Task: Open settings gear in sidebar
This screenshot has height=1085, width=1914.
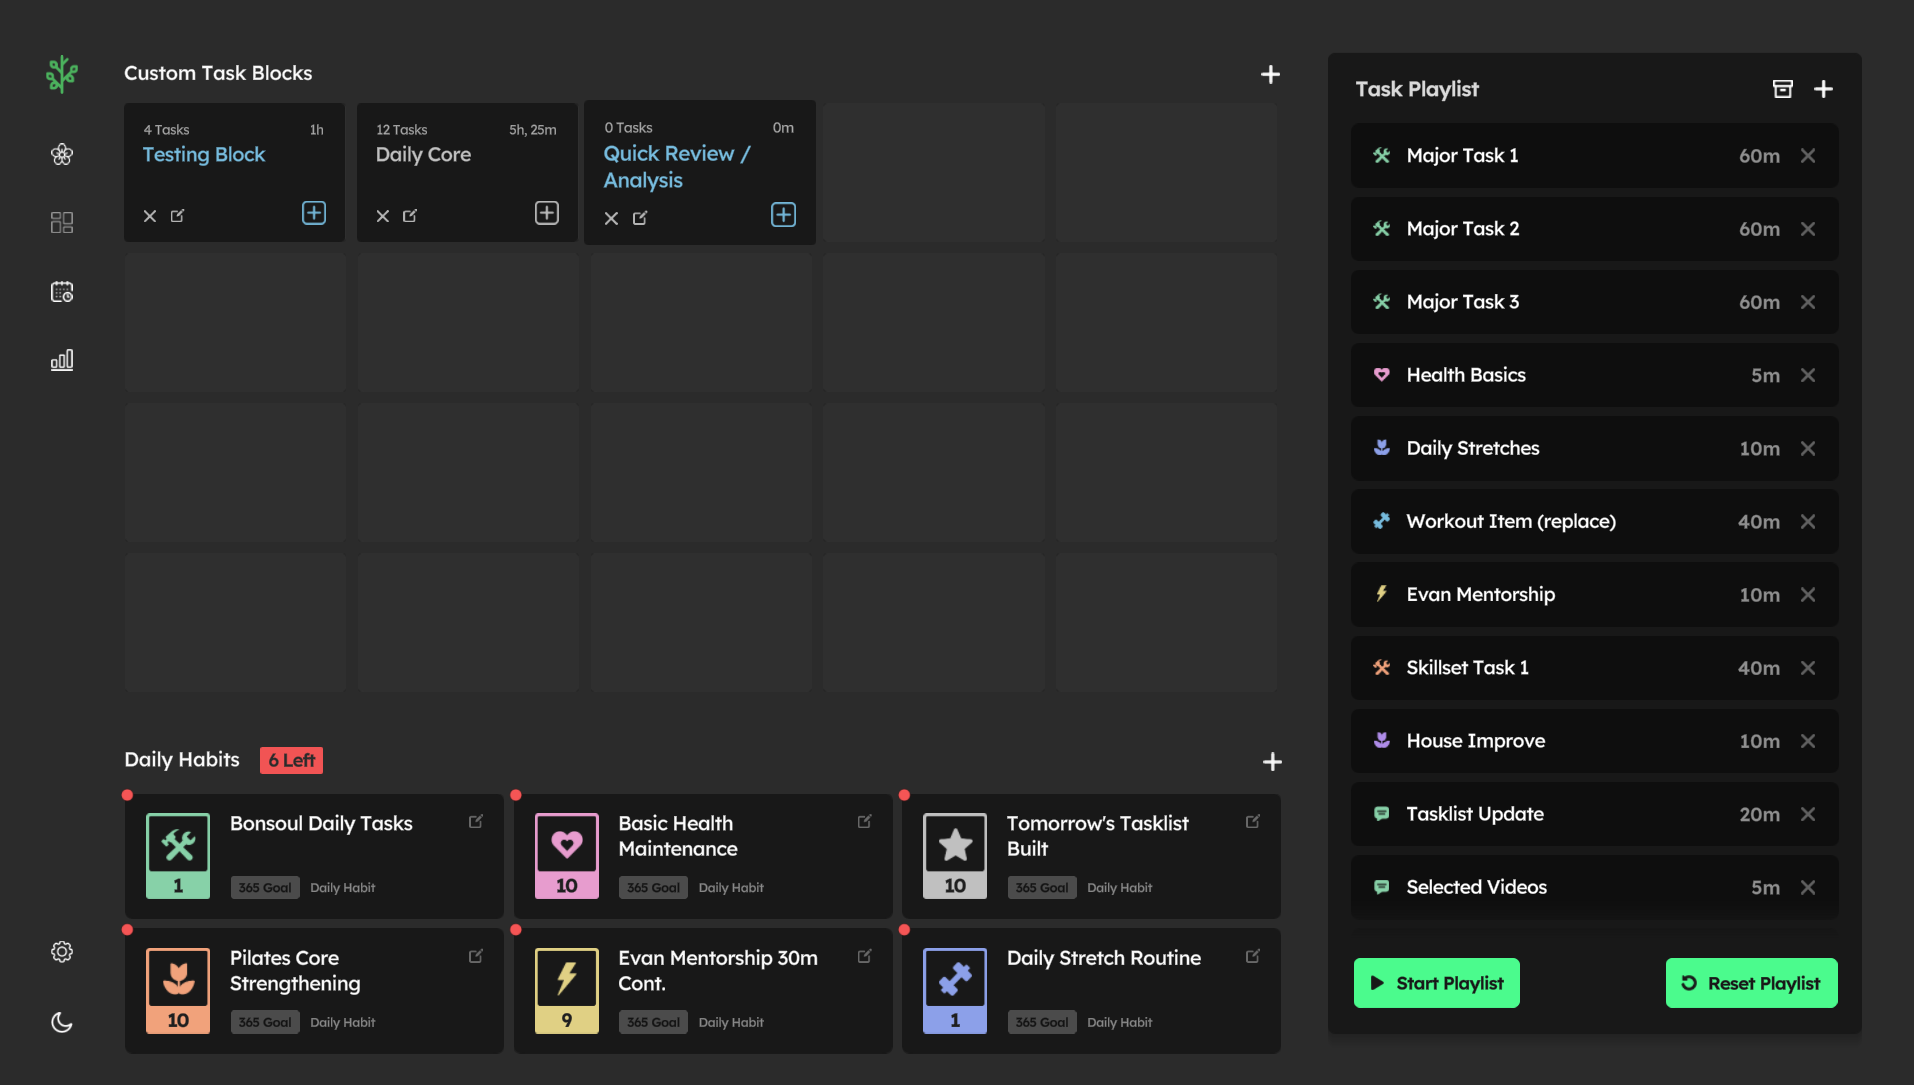Action: (x=62, y=951)
